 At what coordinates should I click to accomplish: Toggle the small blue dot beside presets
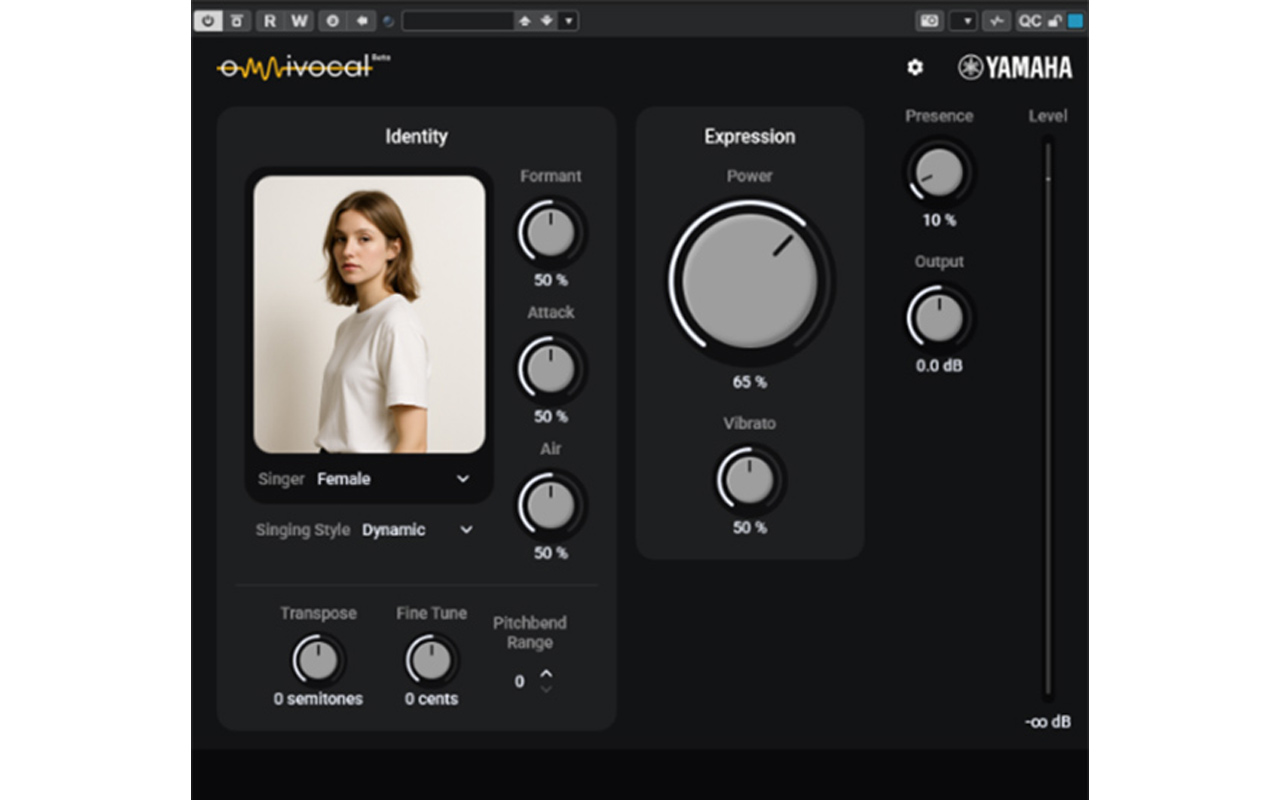point(387,21)
